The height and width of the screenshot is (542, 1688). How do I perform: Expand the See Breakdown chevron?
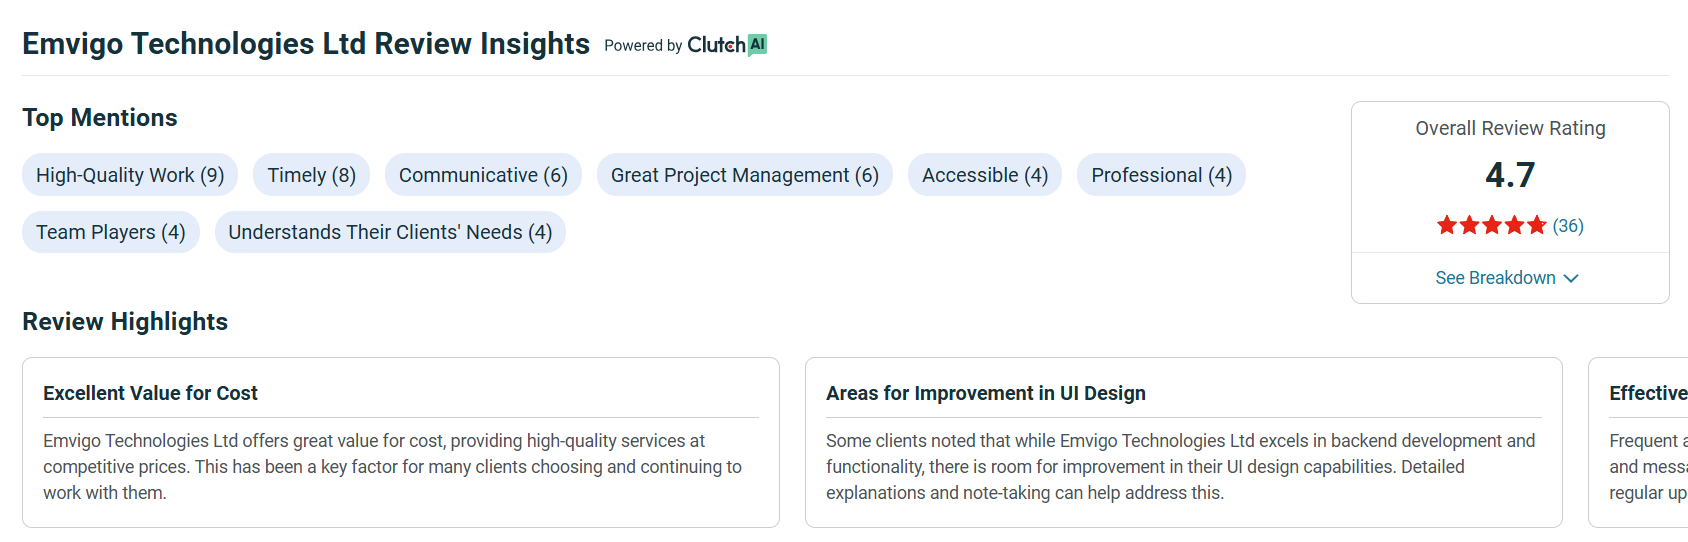pos(1571,278)
